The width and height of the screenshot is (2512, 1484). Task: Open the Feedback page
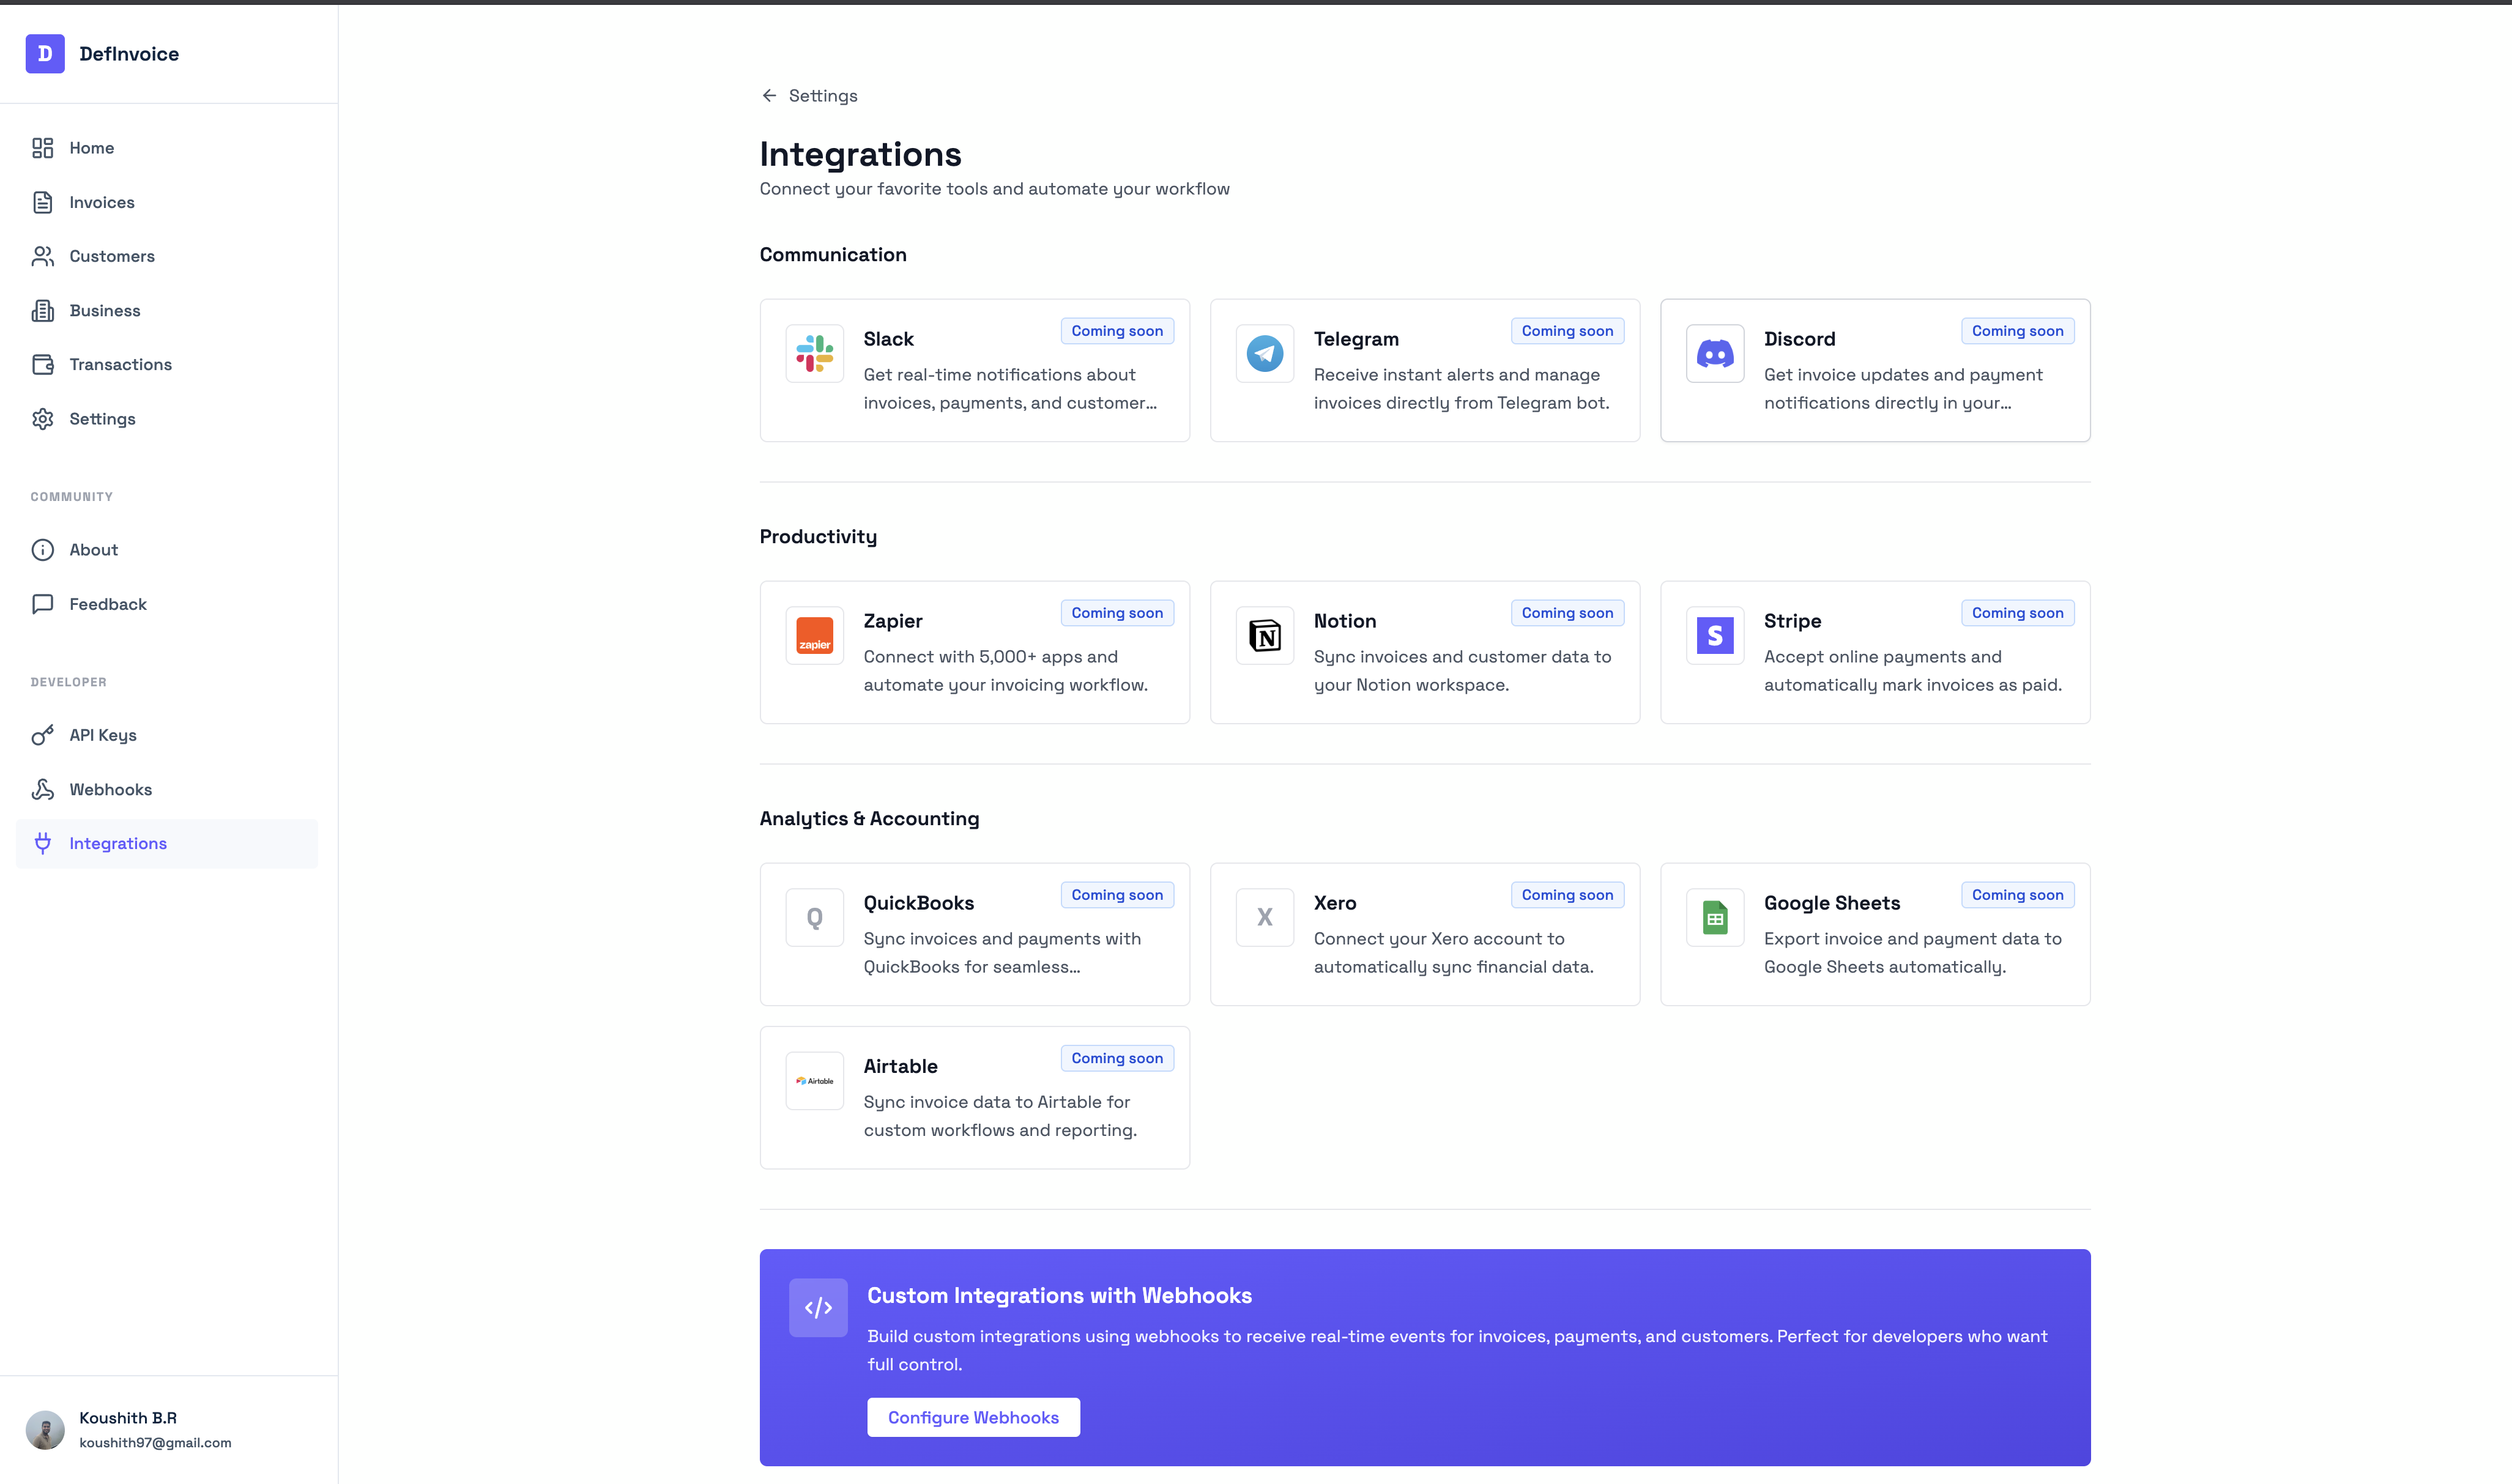click(107, 603)
